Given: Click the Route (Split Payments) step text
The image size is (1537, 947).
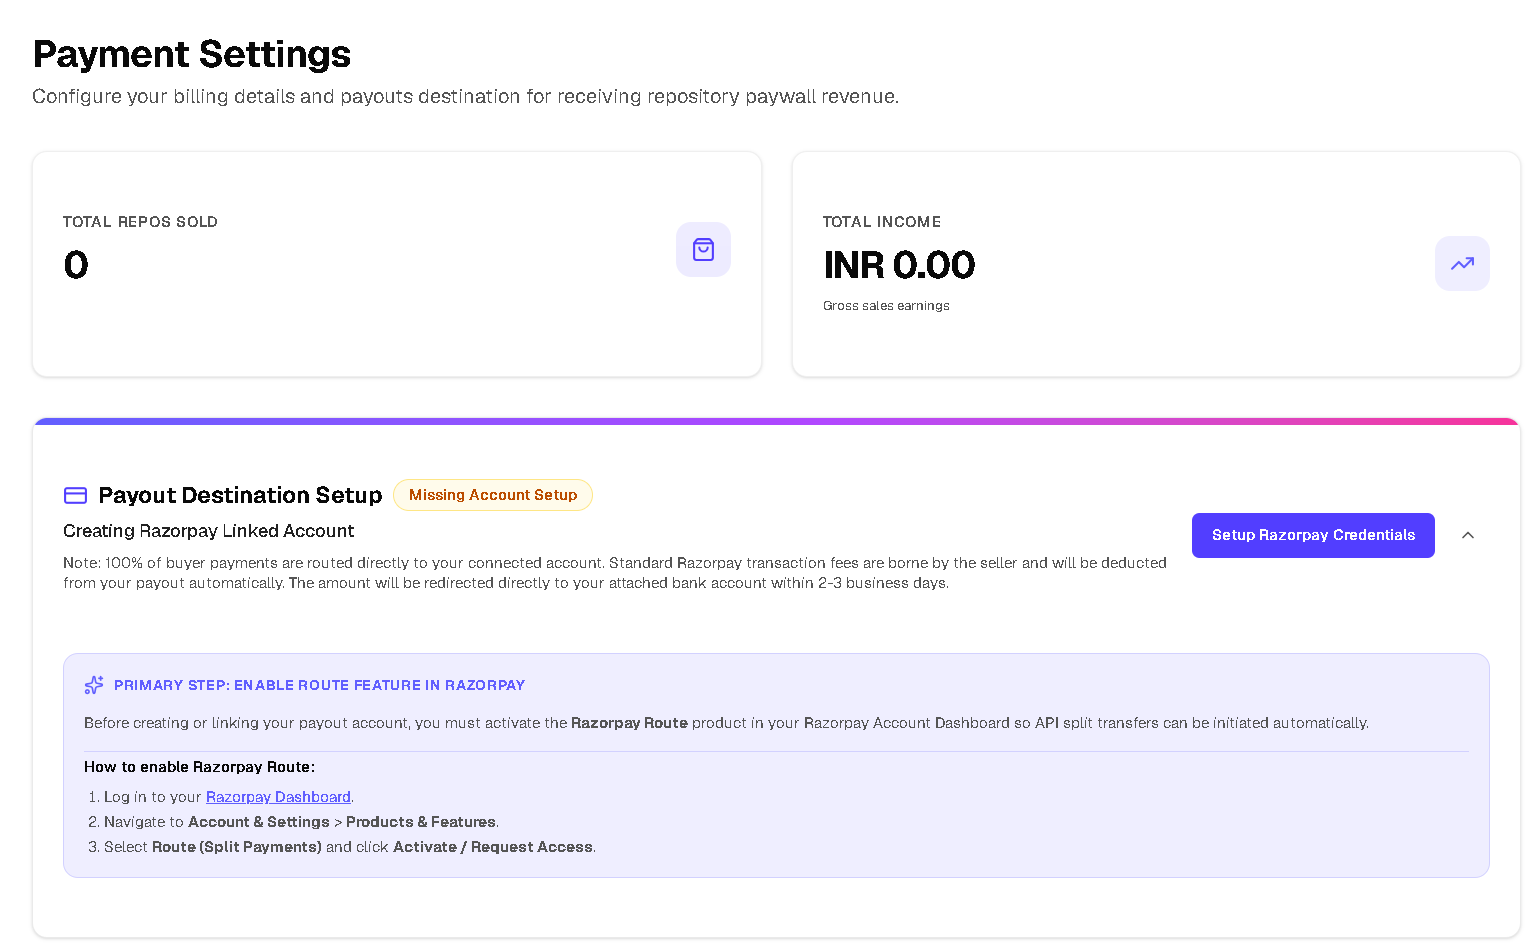Looking at the screenshot, I should (237, 847).
